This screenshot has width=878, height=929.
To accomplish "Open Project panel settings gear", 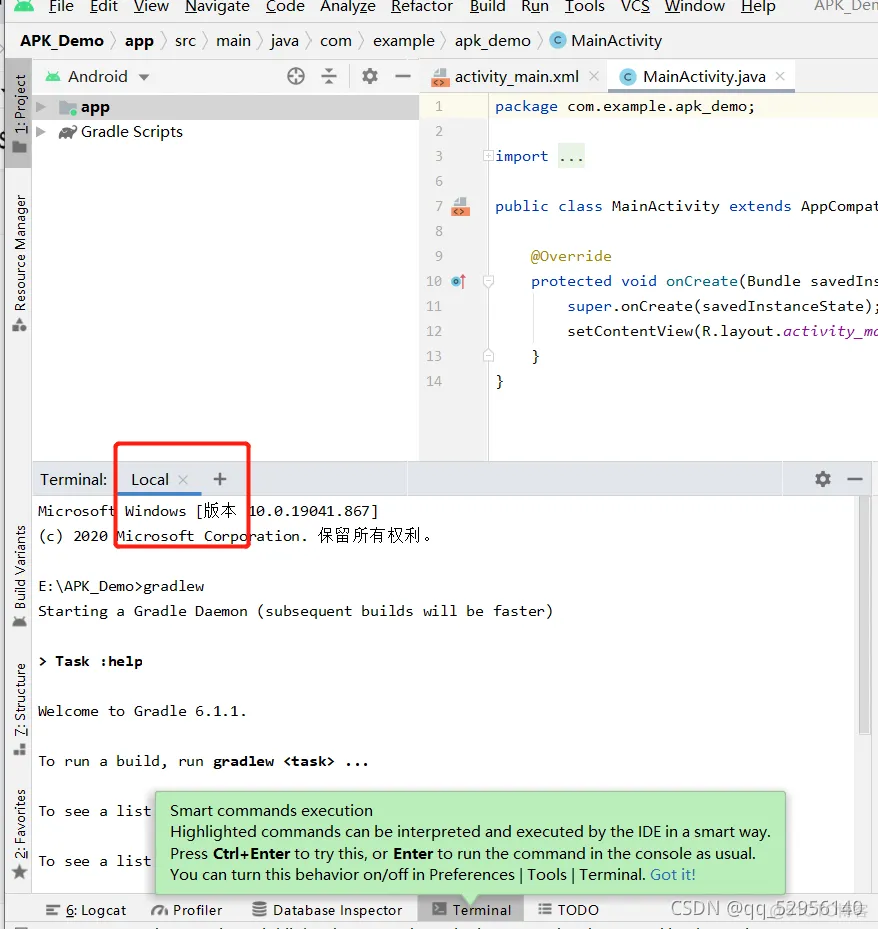I will coord(370,76).
